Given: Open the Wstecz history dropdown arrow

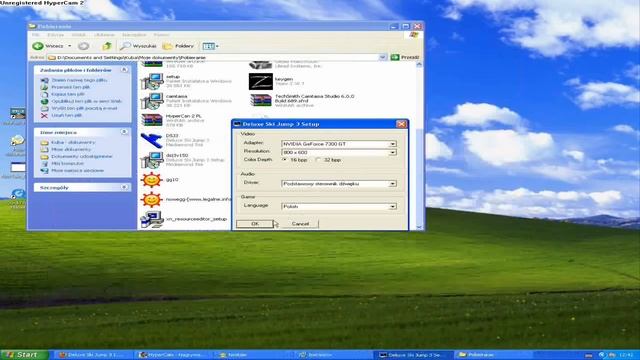Looking at the screenshot, I should tap(69, 46).
